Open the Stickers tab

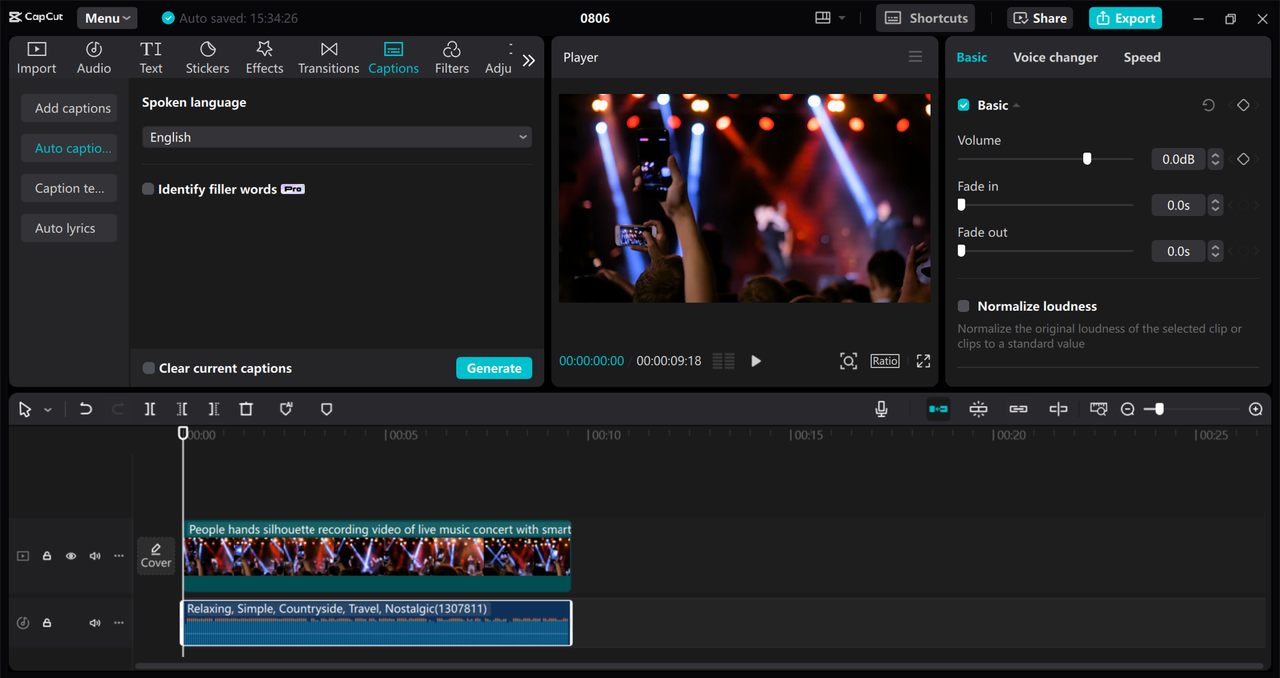click(207, 58)
